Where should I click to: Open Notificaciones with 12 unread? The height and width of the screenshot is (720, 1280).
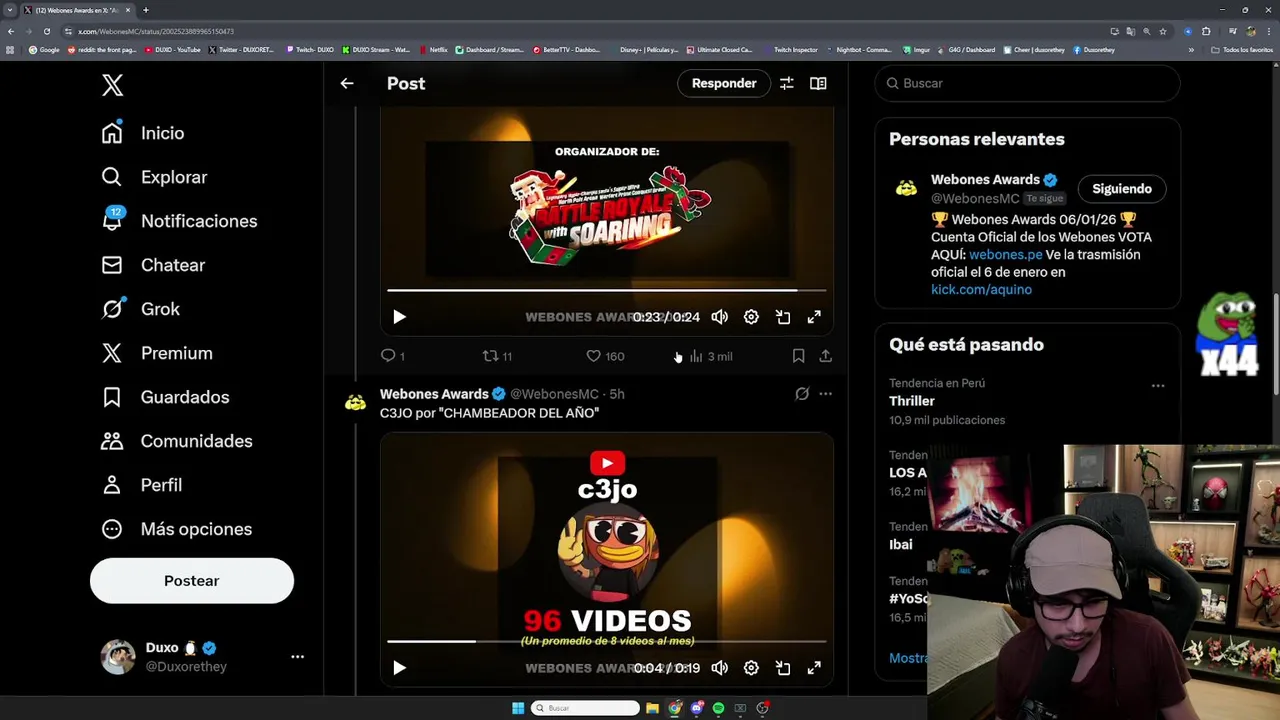[179, 221]
